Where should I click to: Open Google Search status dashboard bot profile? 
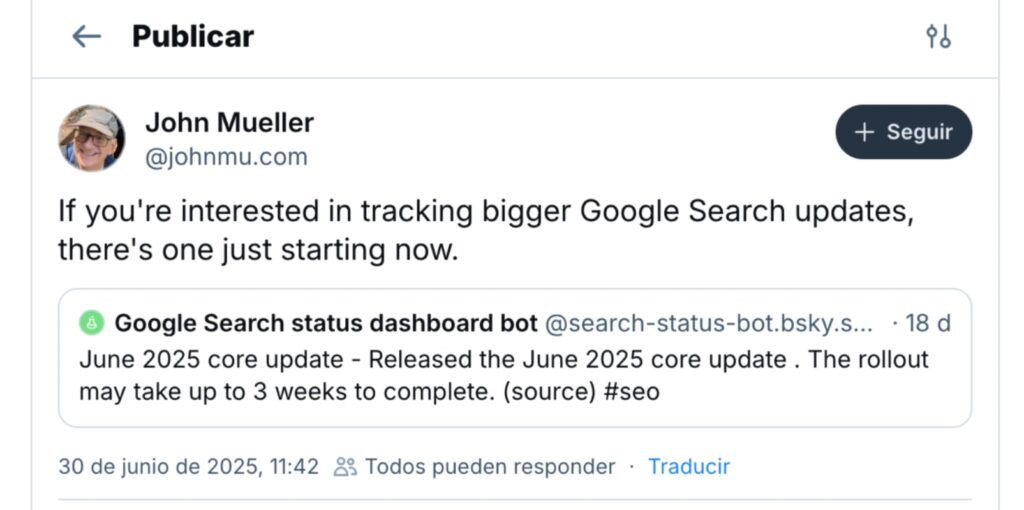point(326,323)
